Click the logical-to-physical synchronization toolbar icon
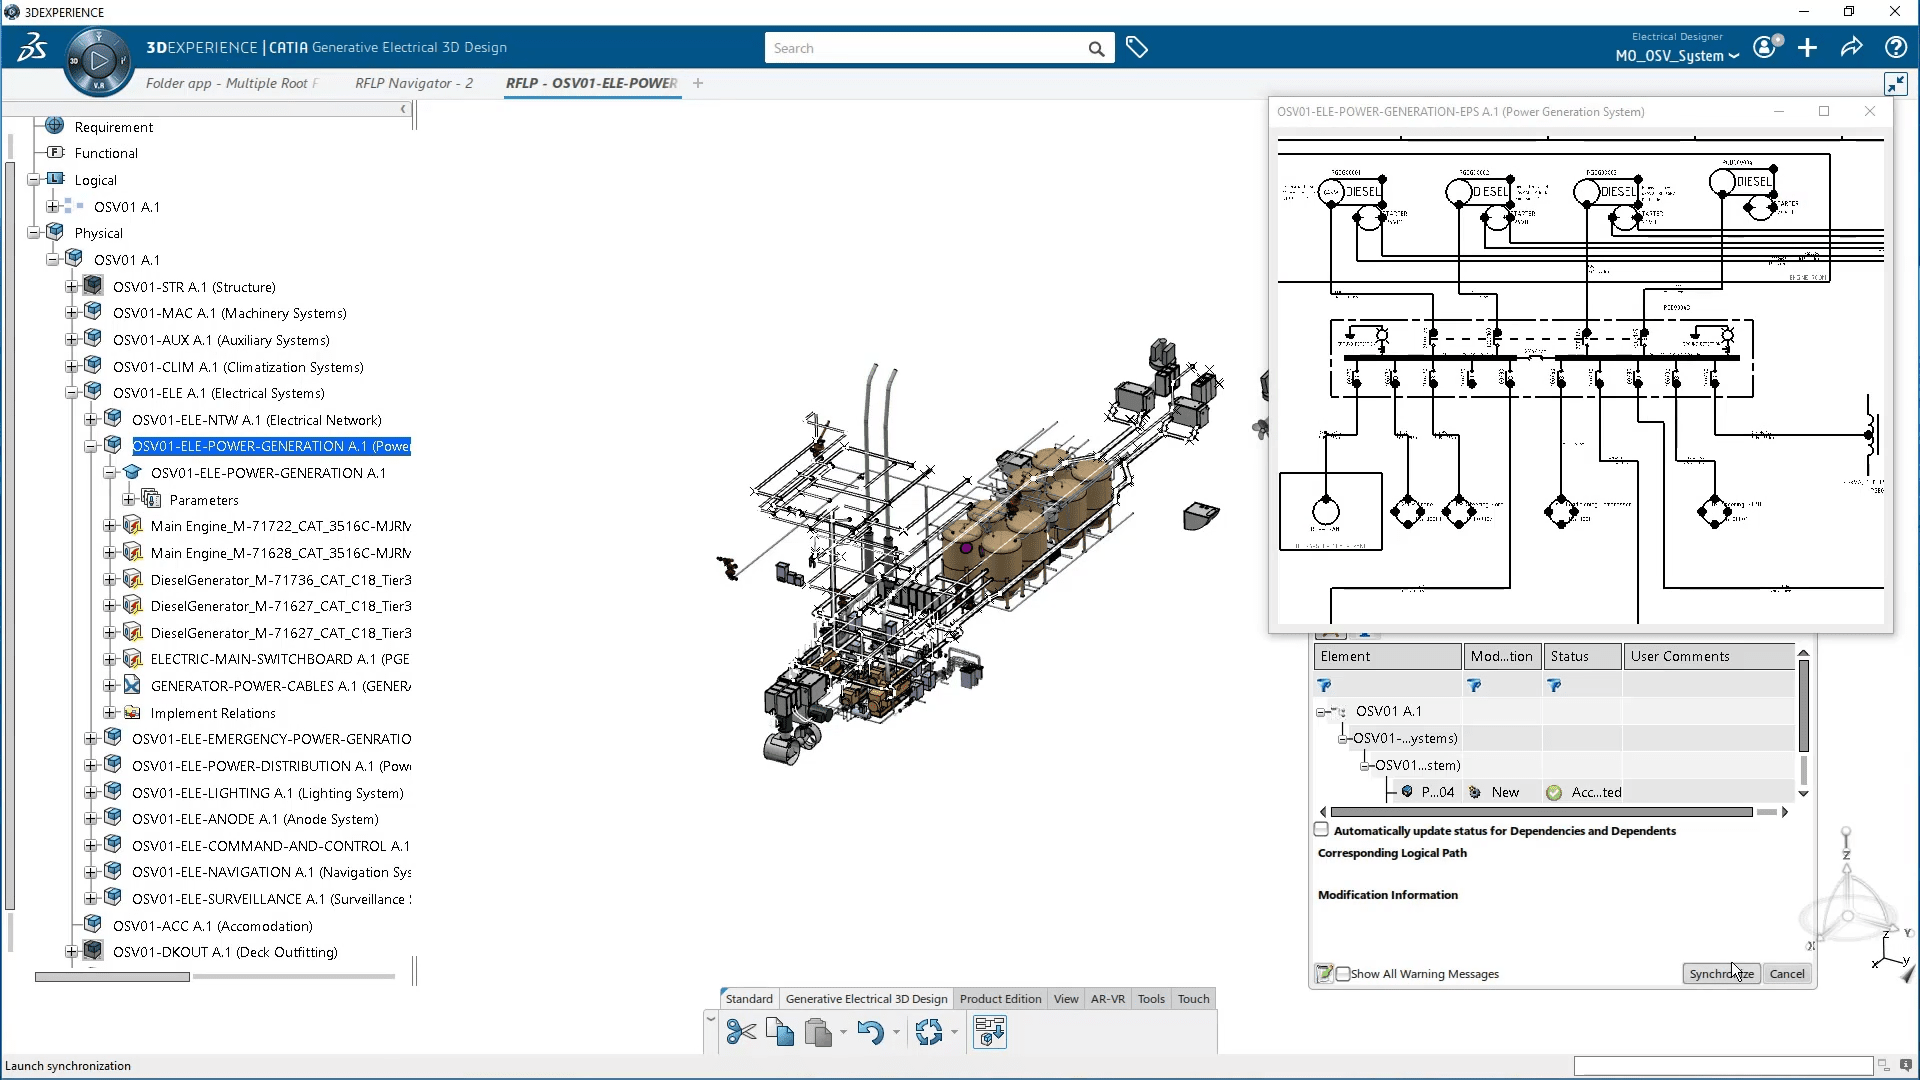 [x=989, y=1032]
